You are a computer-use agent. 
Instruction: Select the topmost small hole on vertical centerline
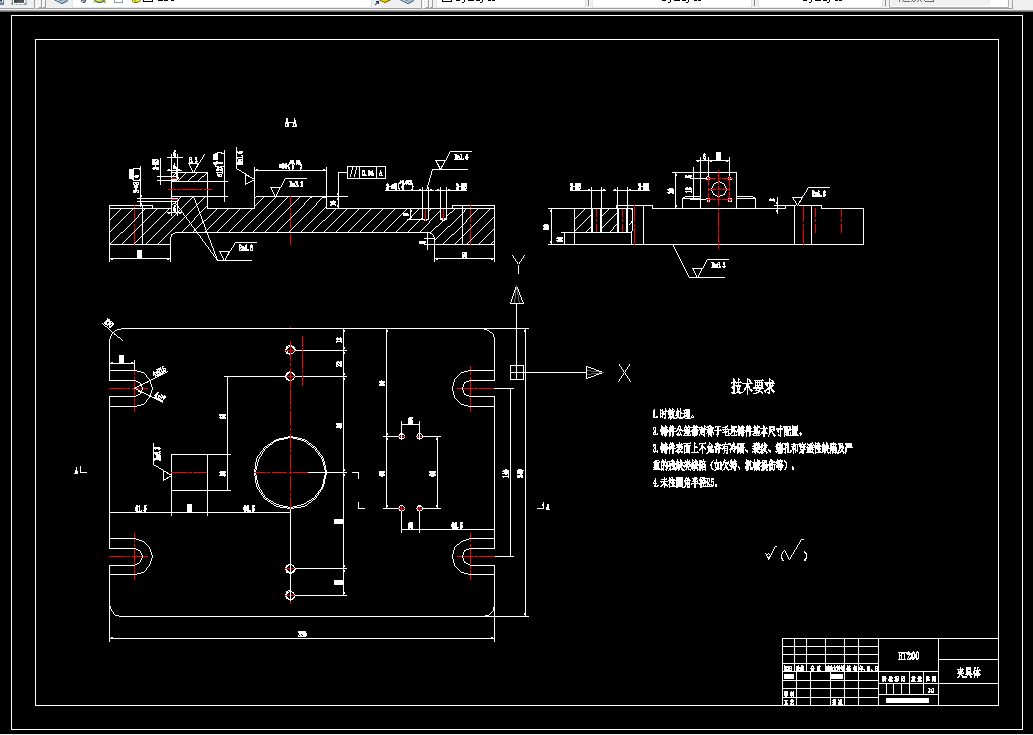(x=291, y=349)
